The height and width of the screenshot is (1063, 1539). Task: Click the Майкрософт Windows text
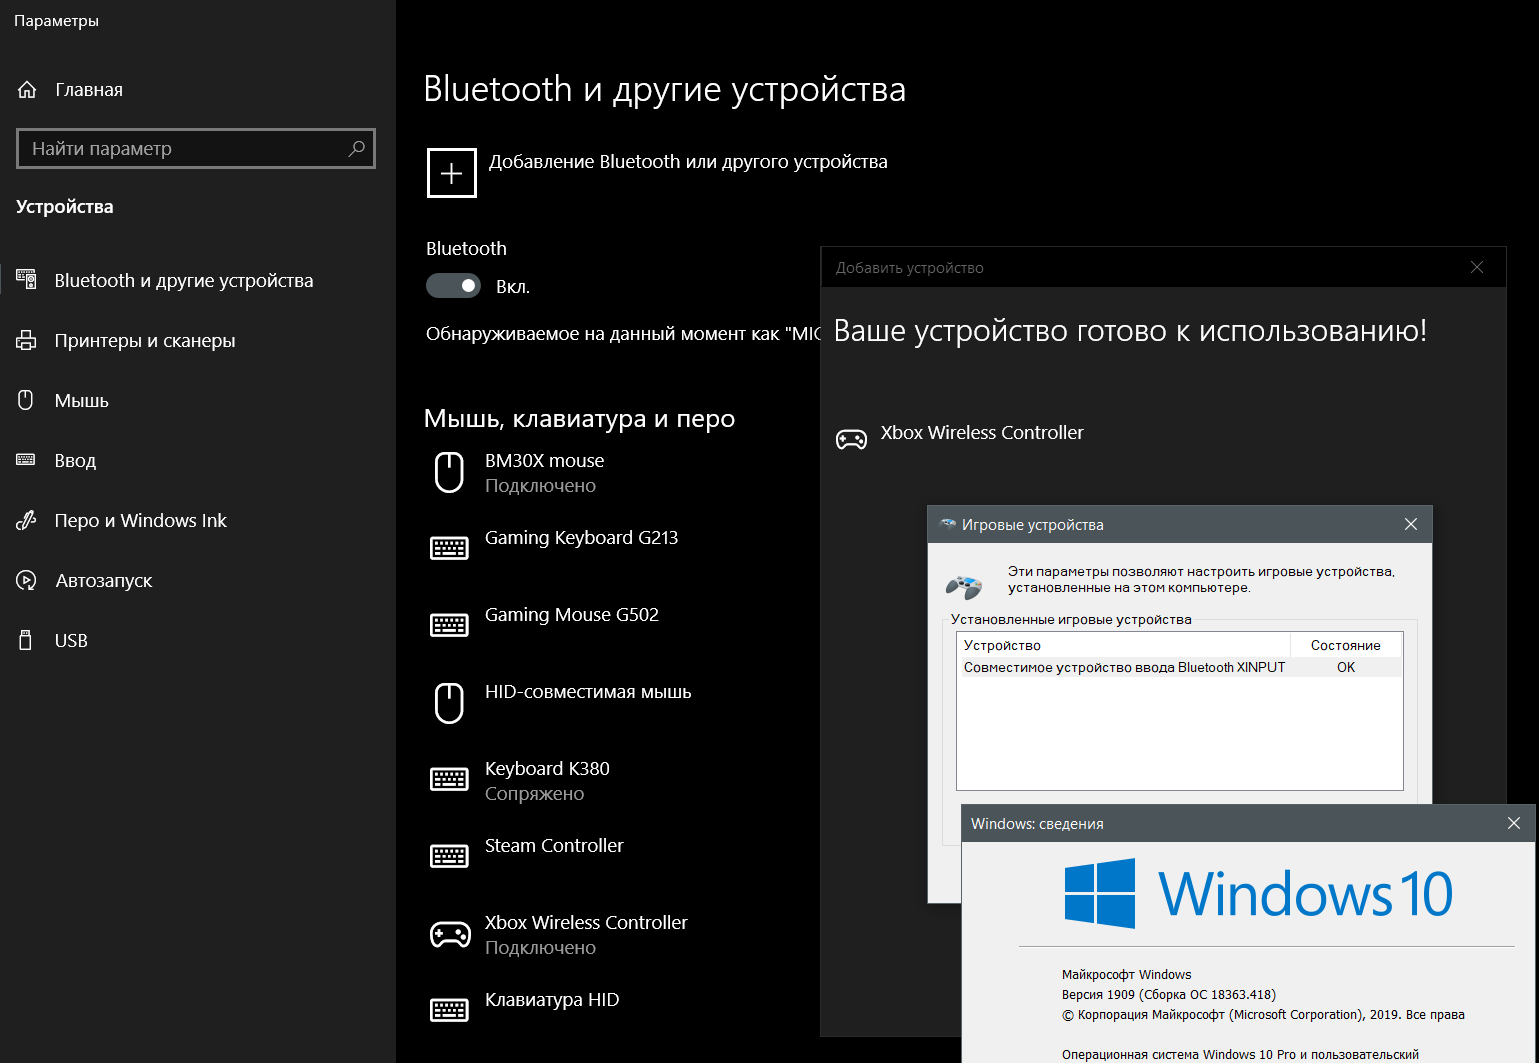(x=1127, y=975)
